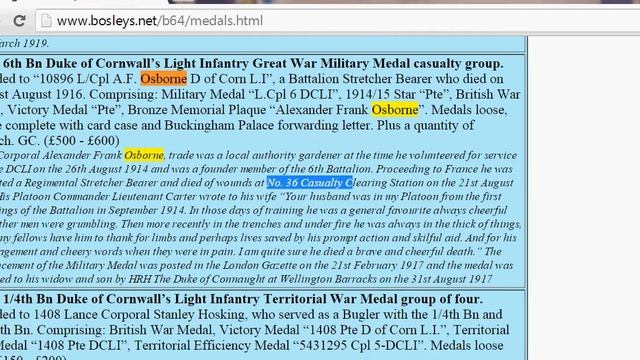Click the text Battalion Stretcher Bearer
This screenshot has width=640, height=360.
point(361,79)
